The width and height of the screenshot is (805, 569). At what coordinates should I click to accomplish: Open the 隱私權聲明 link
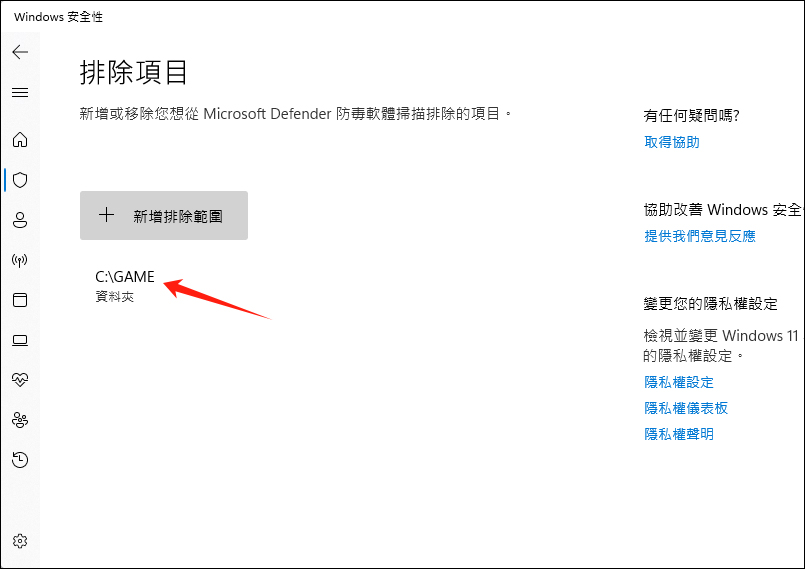tap(679, 434)
